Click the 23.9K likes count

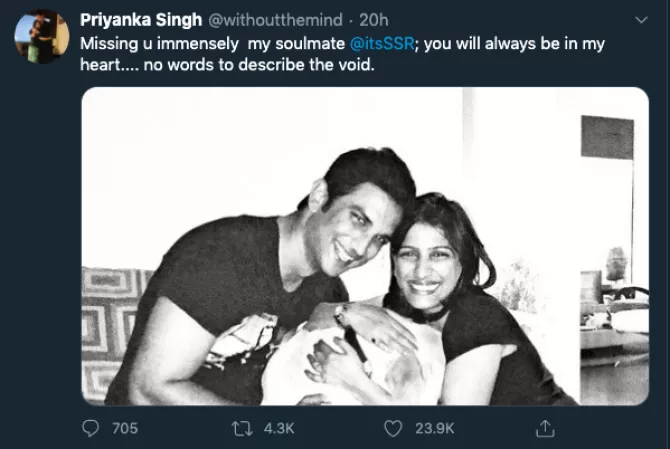coord(434,428)
